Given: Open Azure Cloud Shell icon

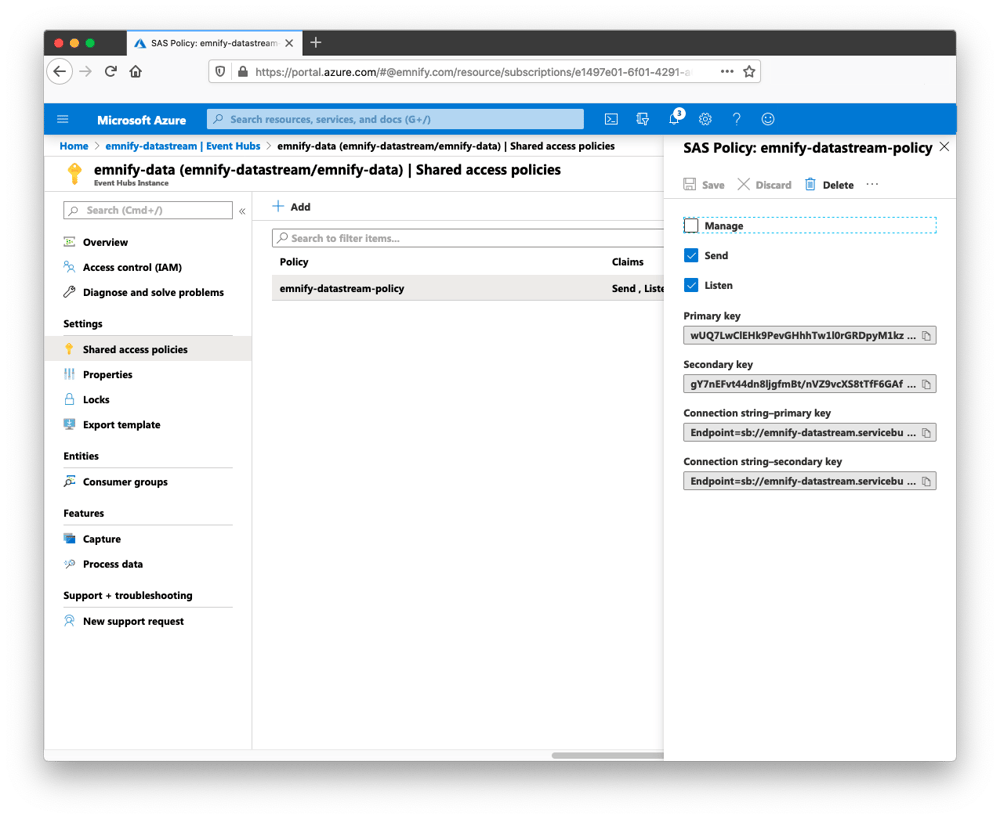Looking at the screenshot, I should pyautogui.click(x=610, y=119).
